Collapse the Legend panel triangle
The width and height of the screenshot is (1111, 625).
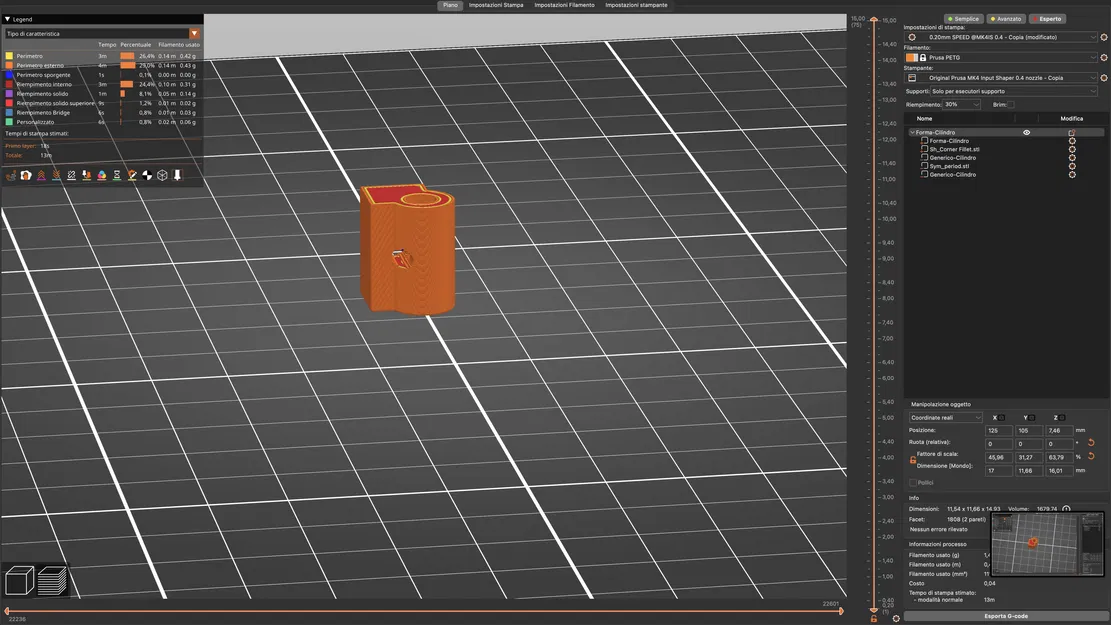click(x=7, y=19)
